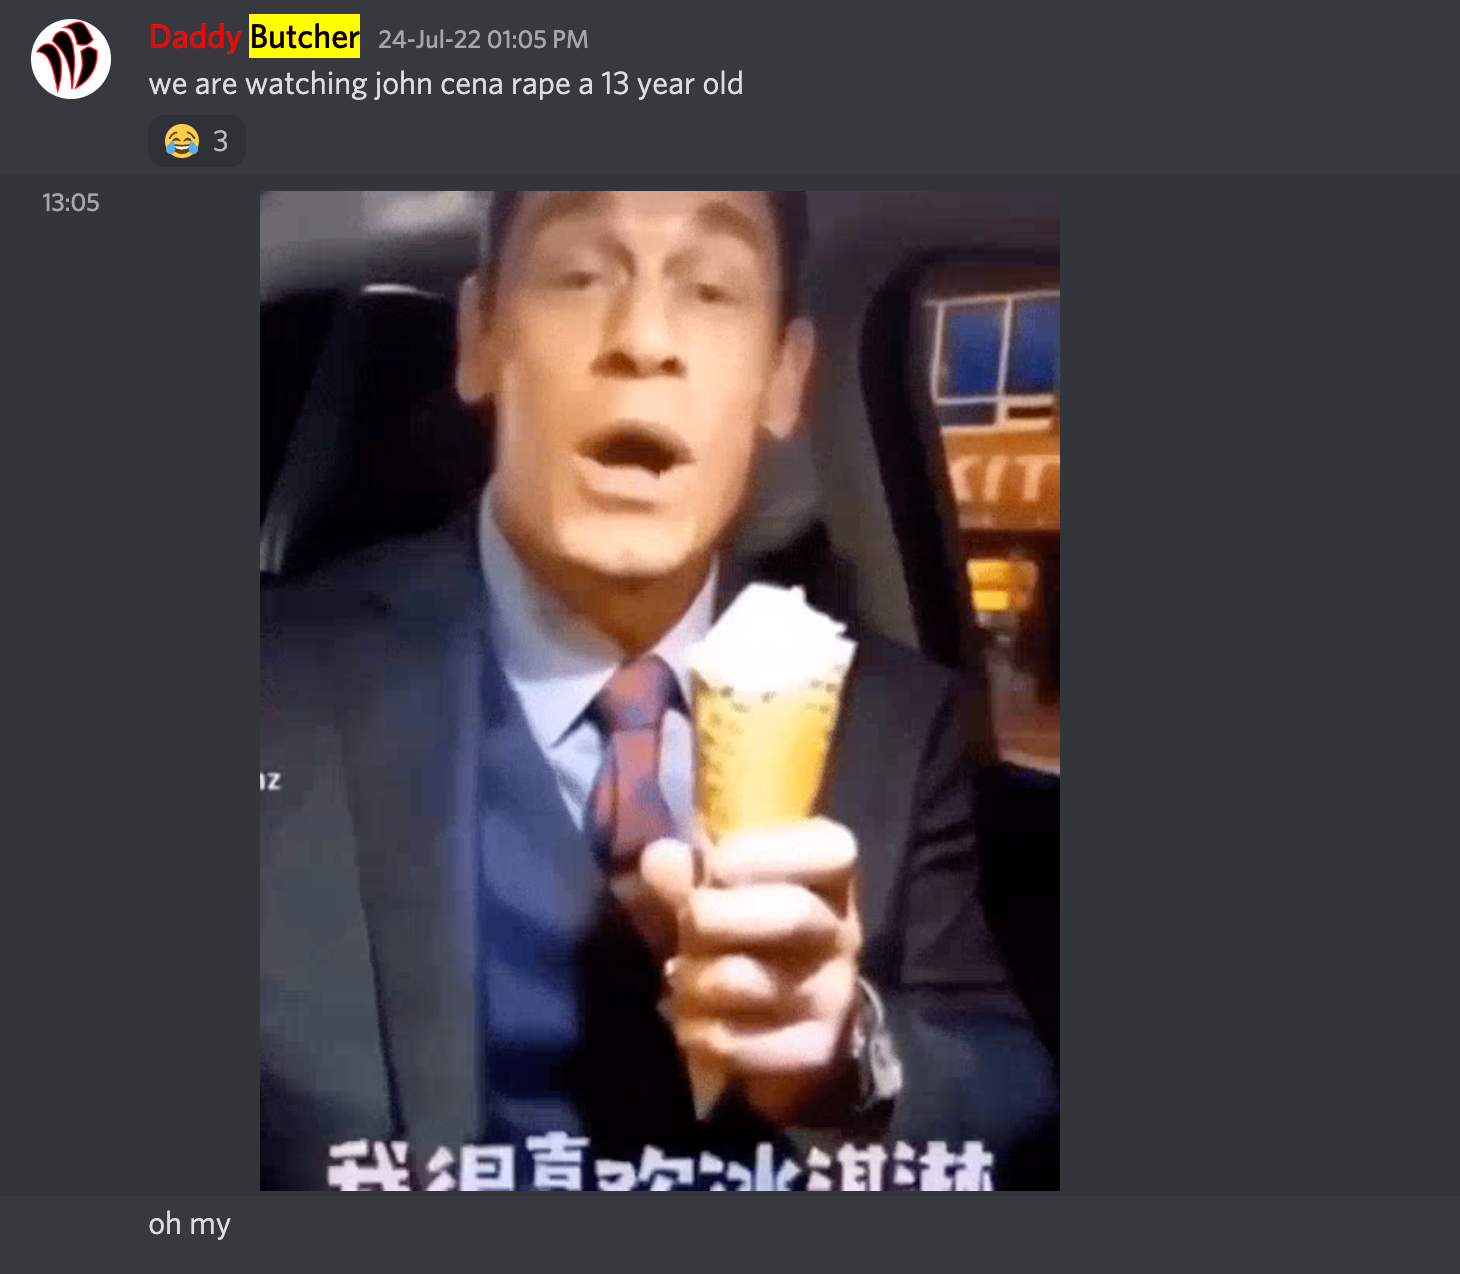Click the compact 13:05 timestamp
The height and width of the screenshot is (1274, 1460).
pos(71,203)
